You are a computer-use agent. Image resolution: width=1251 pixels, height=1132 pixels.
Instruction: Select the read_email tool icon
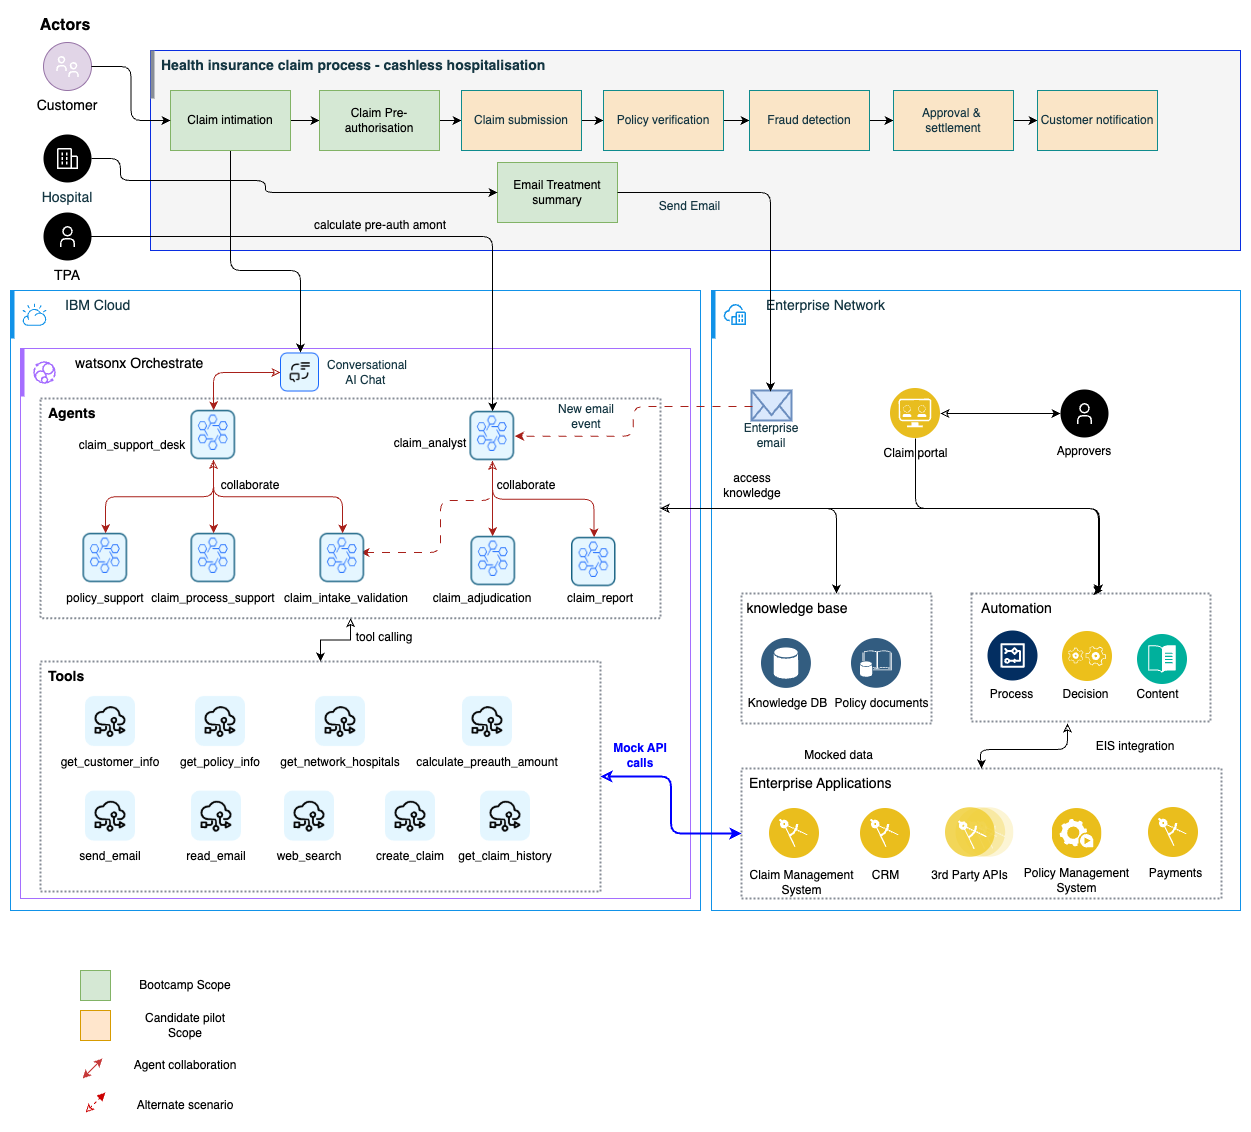216,816
